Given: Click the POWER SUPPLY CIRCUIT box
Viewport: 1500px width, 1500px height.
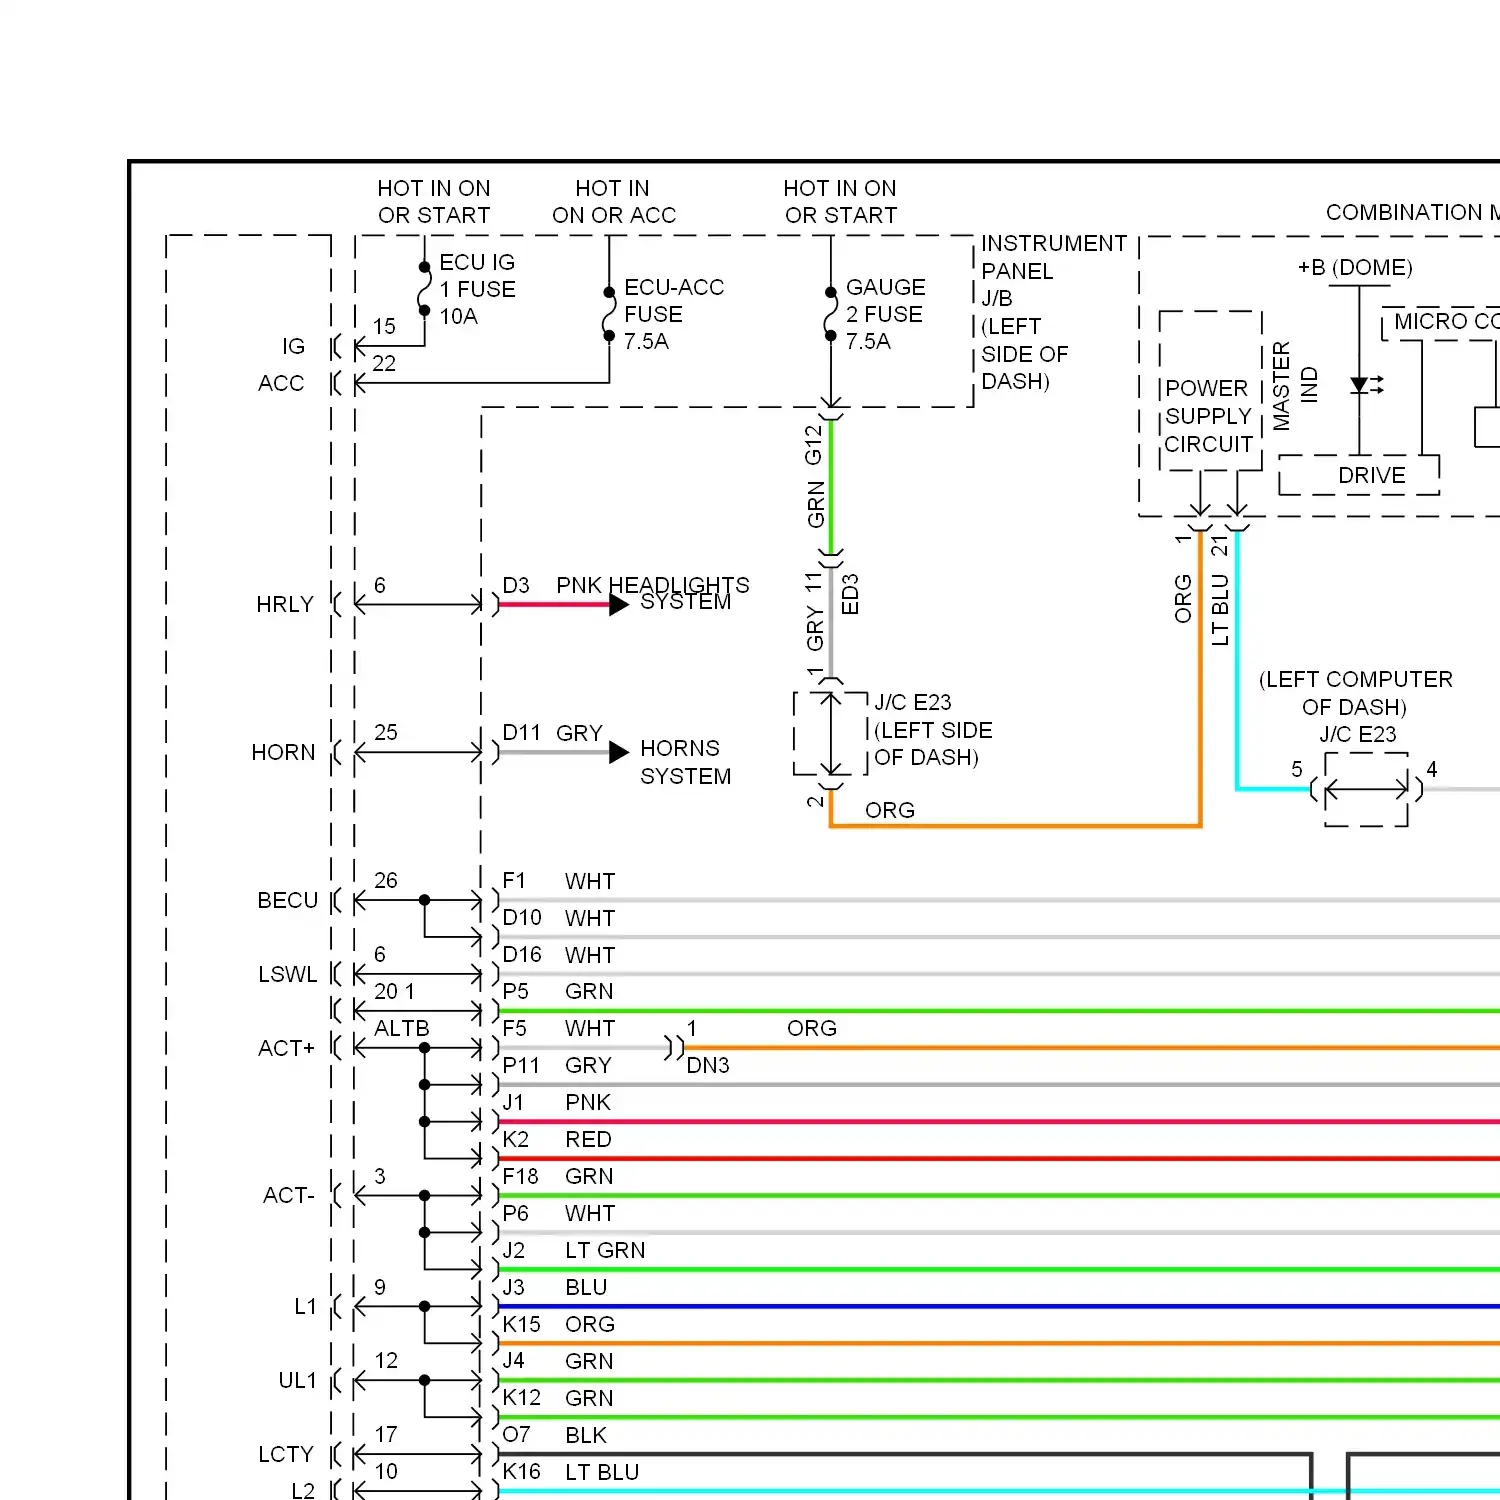Looking at the screenshot, I should (1210, 390).
